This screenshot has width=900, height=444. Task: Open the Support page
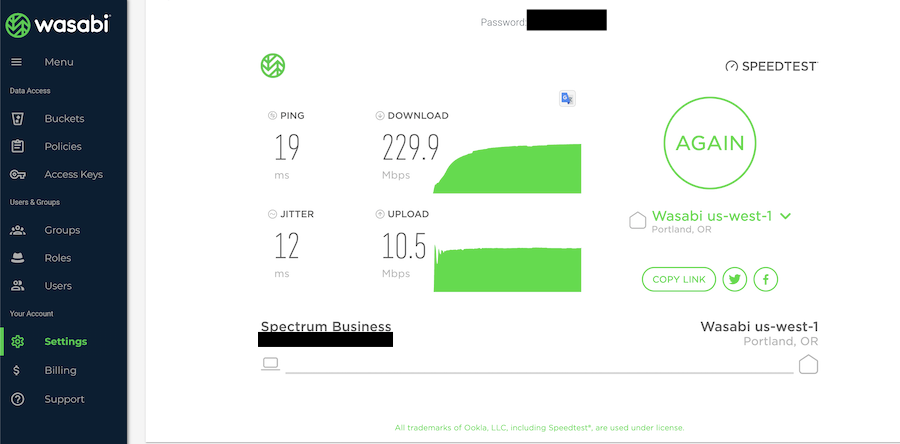click(x=64, y=399)
